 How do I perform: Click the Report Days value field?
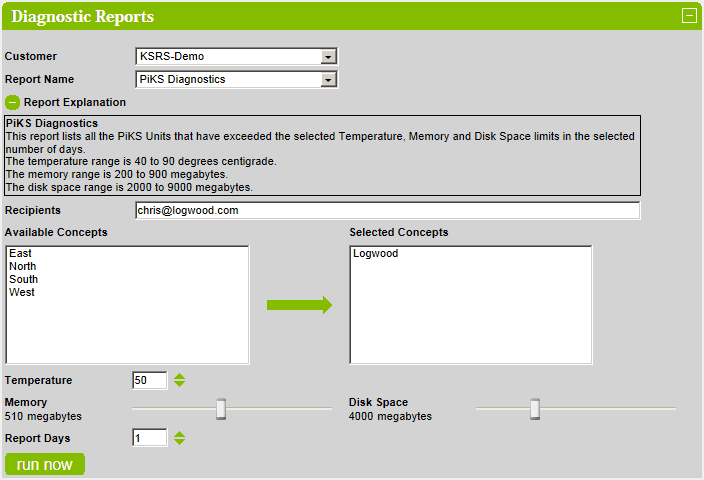point(149,438)
